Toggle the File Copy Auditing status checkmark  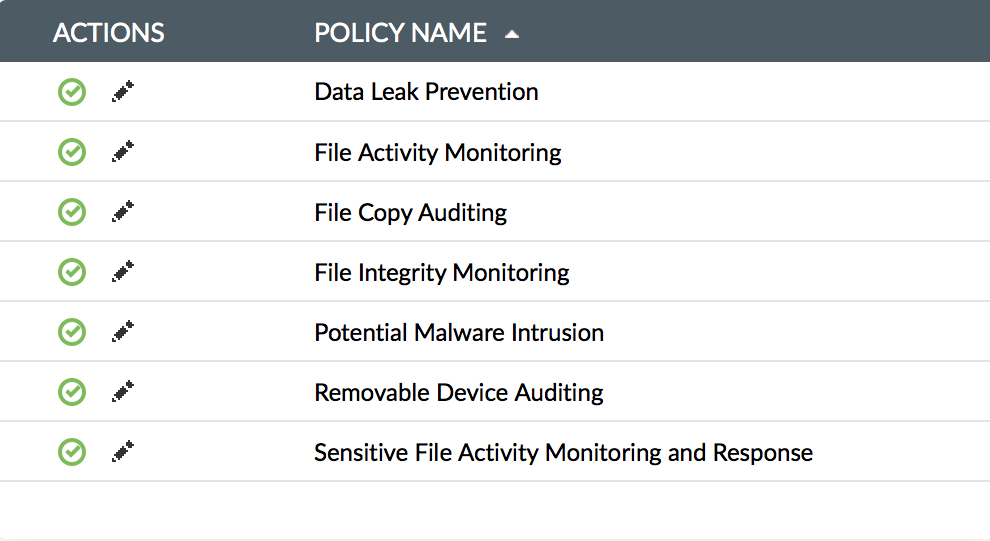click(72, 212)
